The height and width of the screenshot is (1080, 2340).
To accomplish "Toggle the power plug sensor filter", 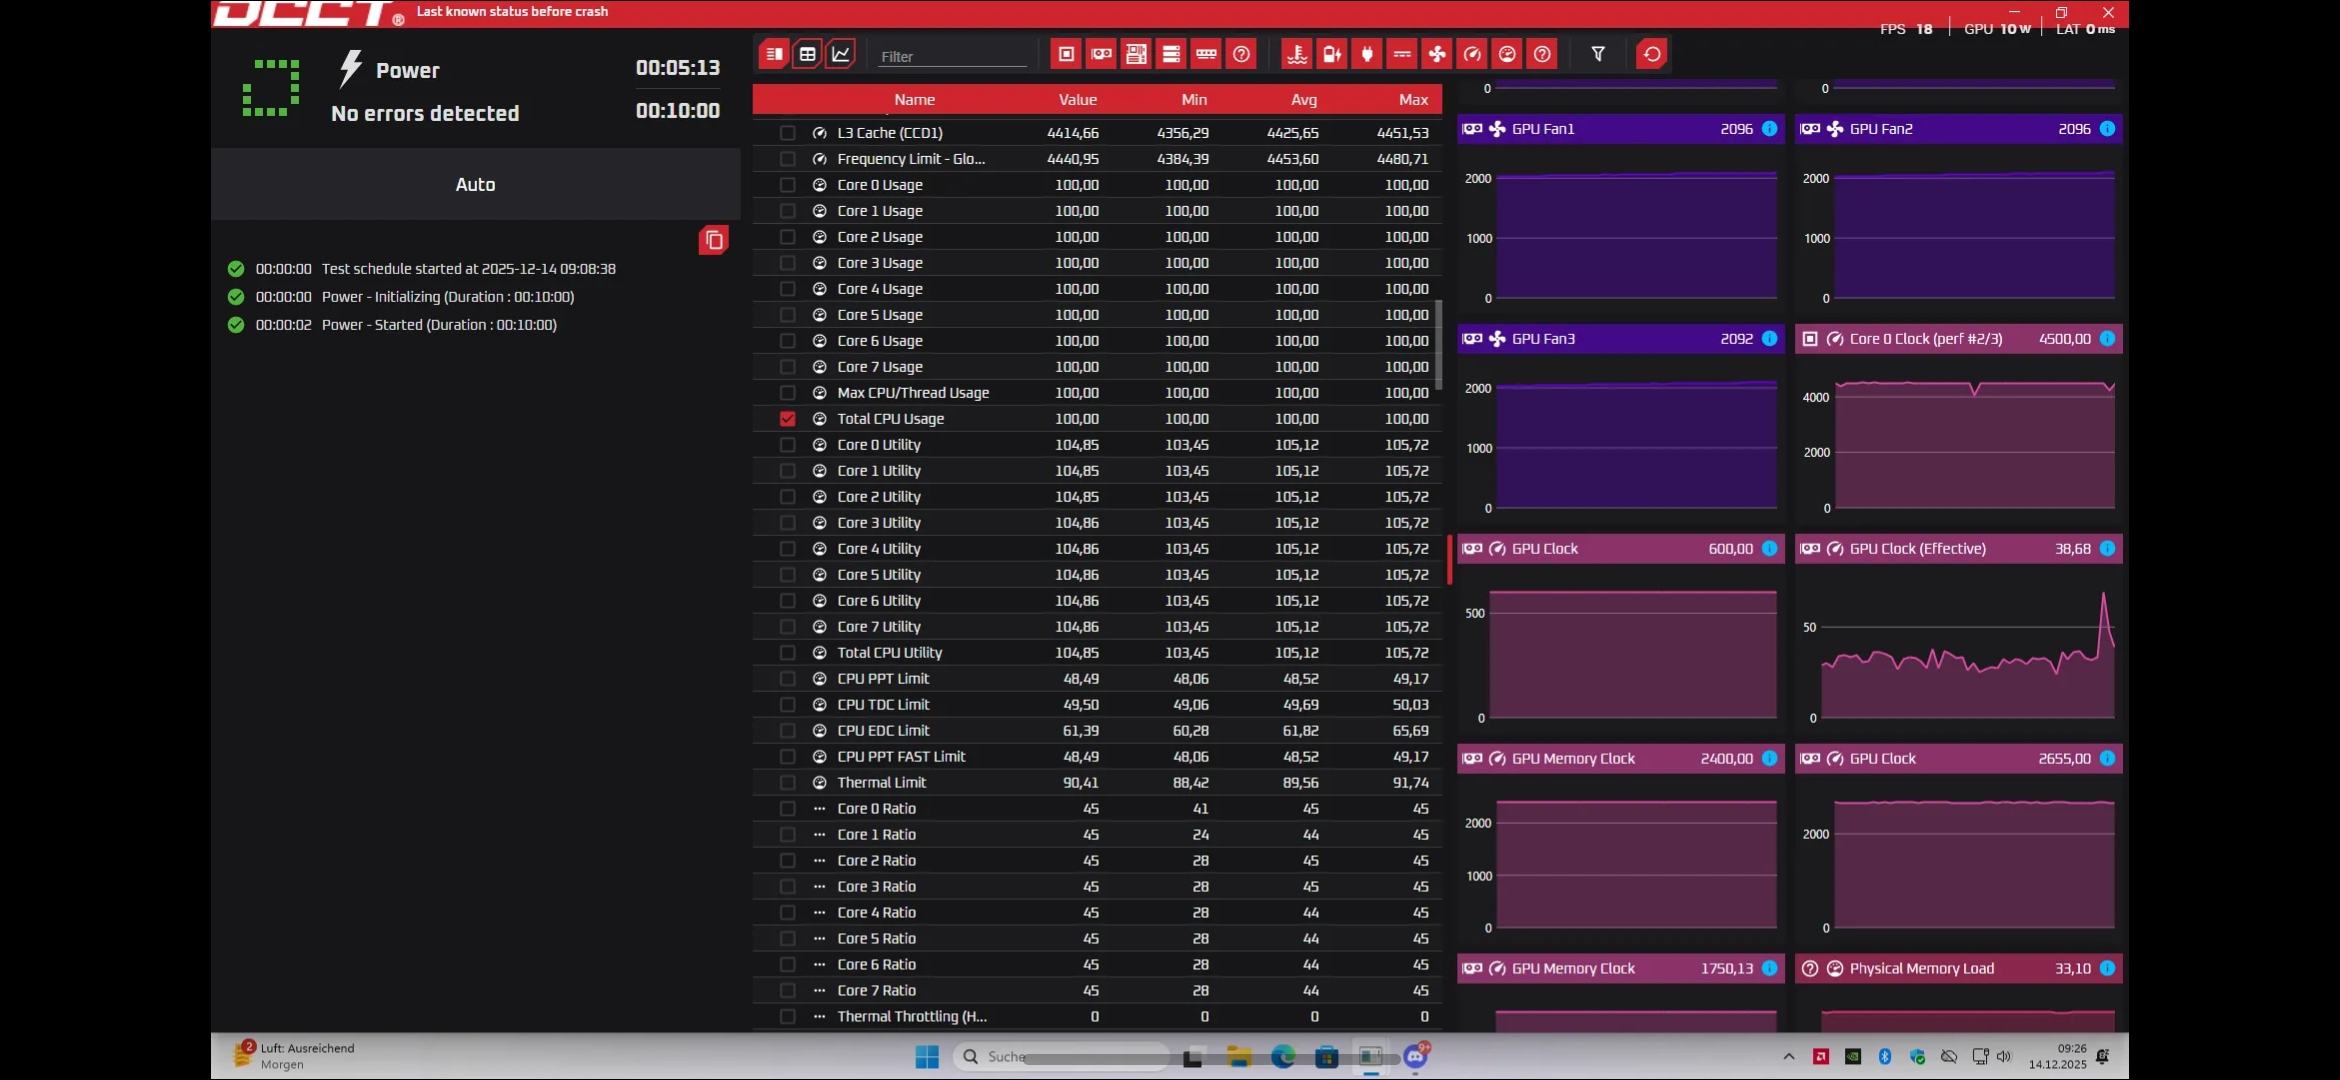I will (x=1367, y=54).
